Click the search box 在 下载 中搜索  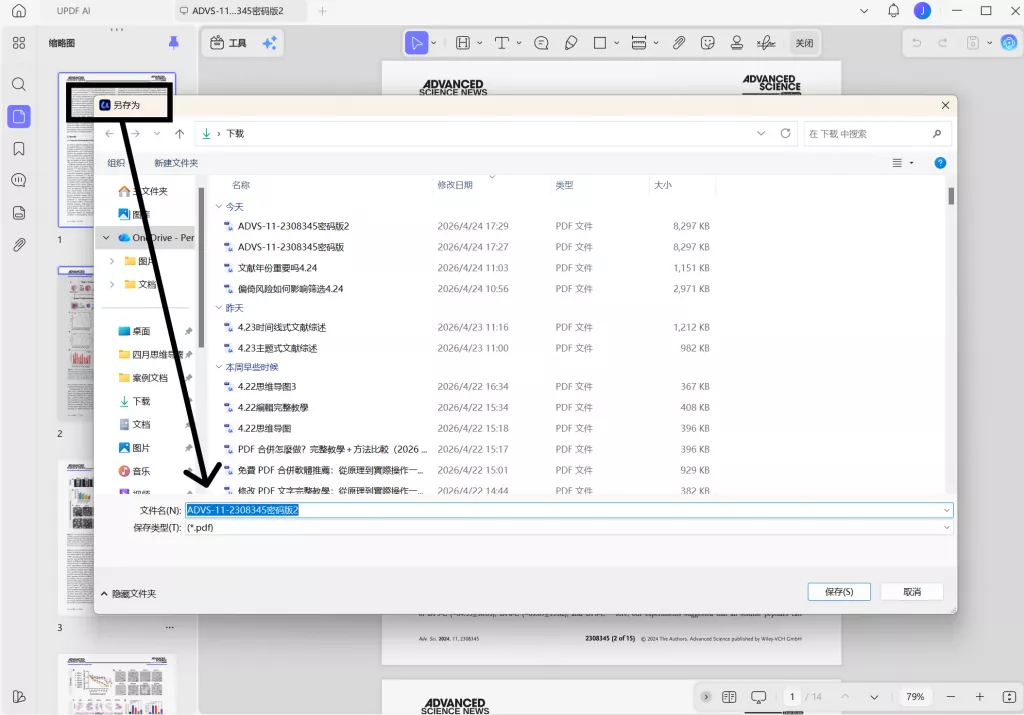click(876, 133)
